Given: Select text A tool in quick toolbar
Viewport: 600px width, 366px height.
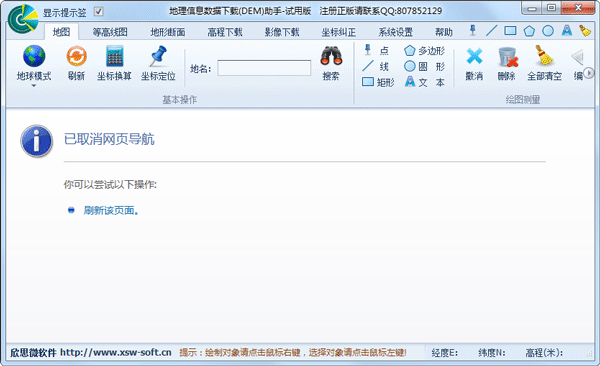Looking at the screenshot, I should (567, 30).
